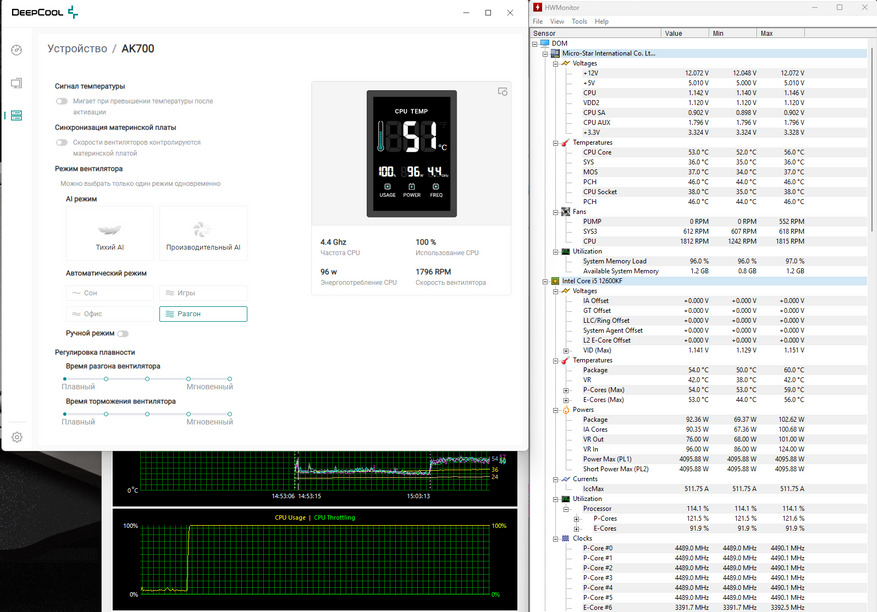Choose the Сон automatic fan mode
The height and width of the screenshot is (612, 877).
tap(110, 293)
